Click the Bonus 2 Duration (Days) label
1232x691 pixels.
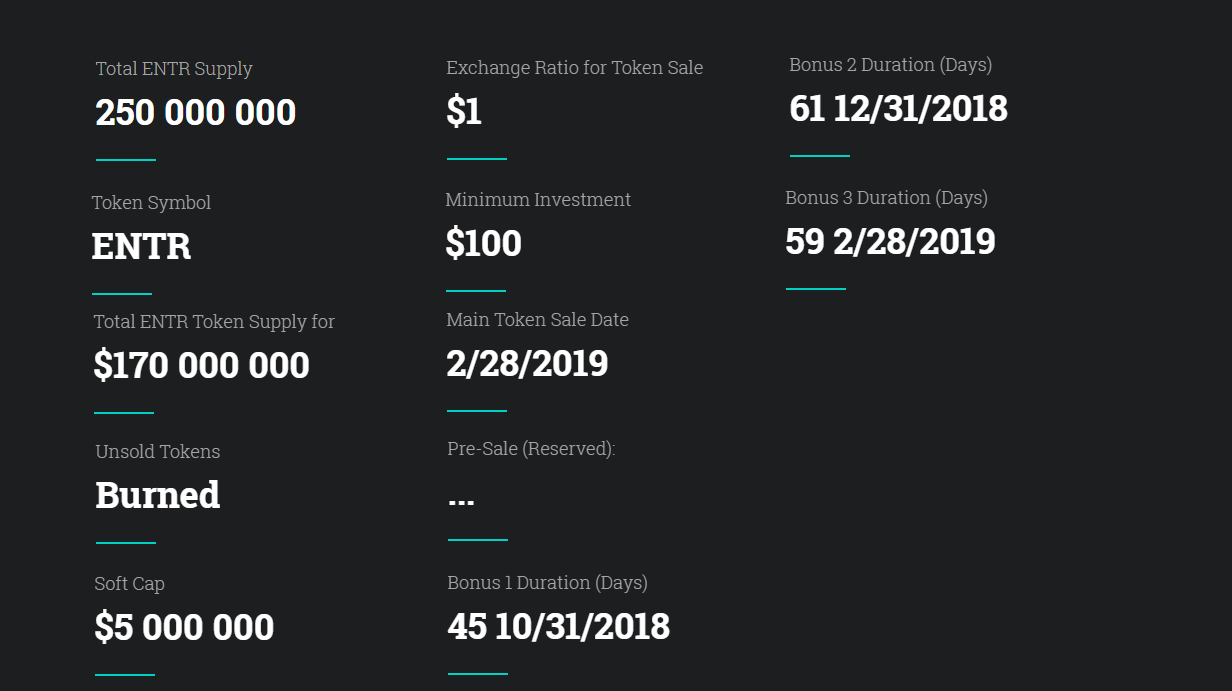tap(890, 65)
